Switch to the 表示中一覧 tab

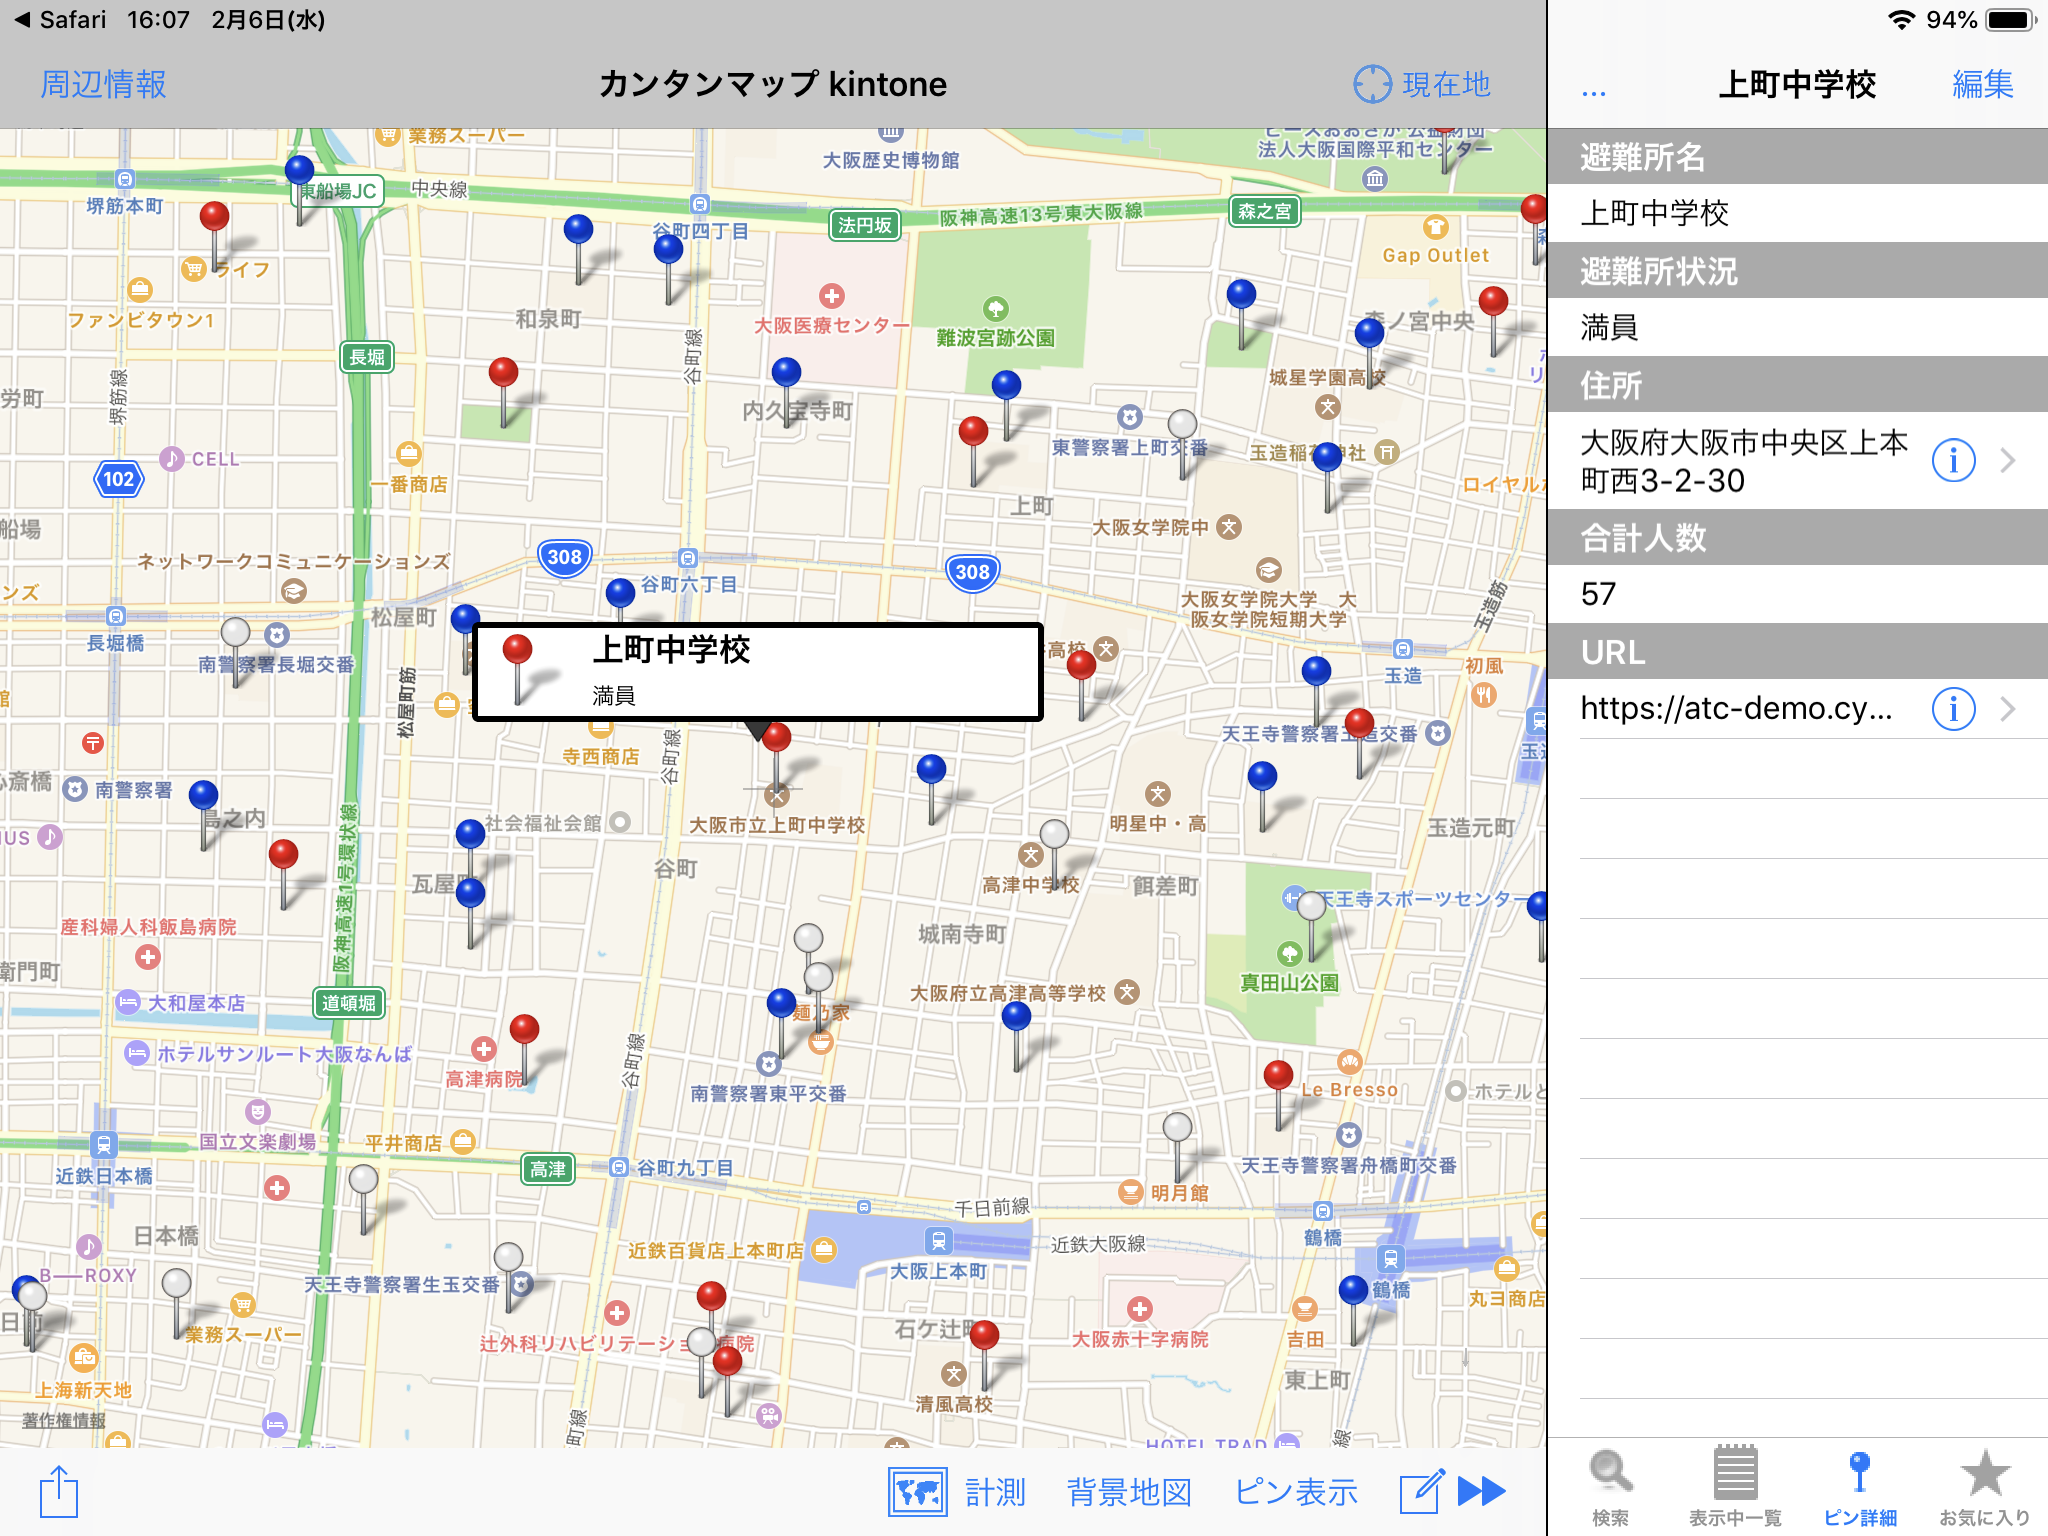click(x=1735, y=1487)
